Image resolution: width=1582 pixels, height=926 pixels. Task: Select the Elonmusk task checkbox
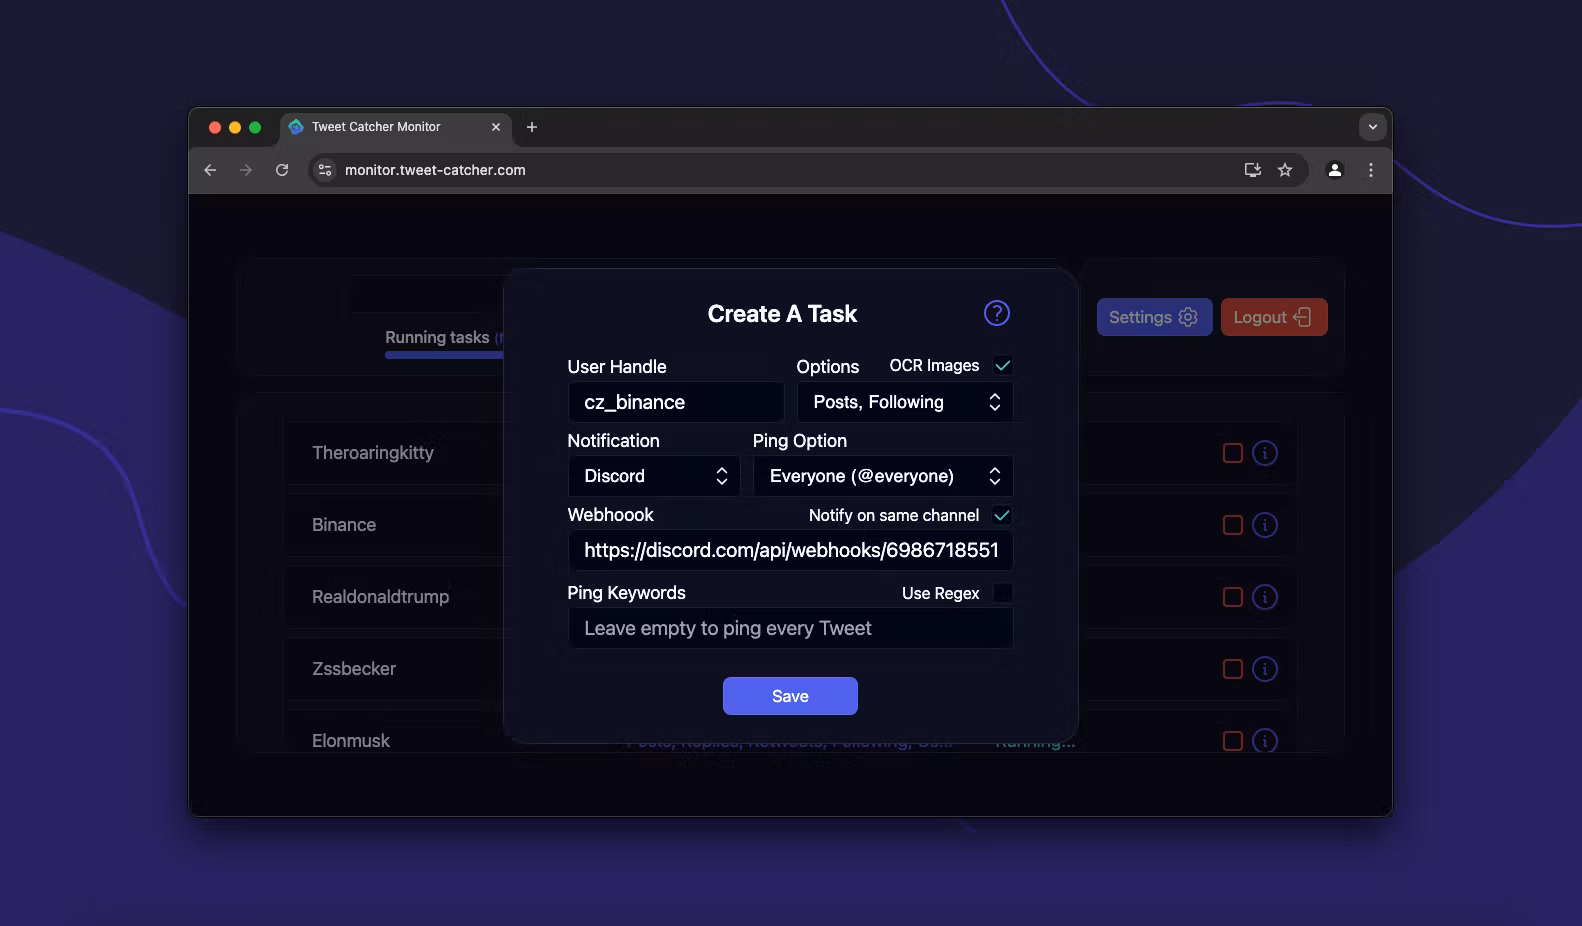tap(1233, 741)
